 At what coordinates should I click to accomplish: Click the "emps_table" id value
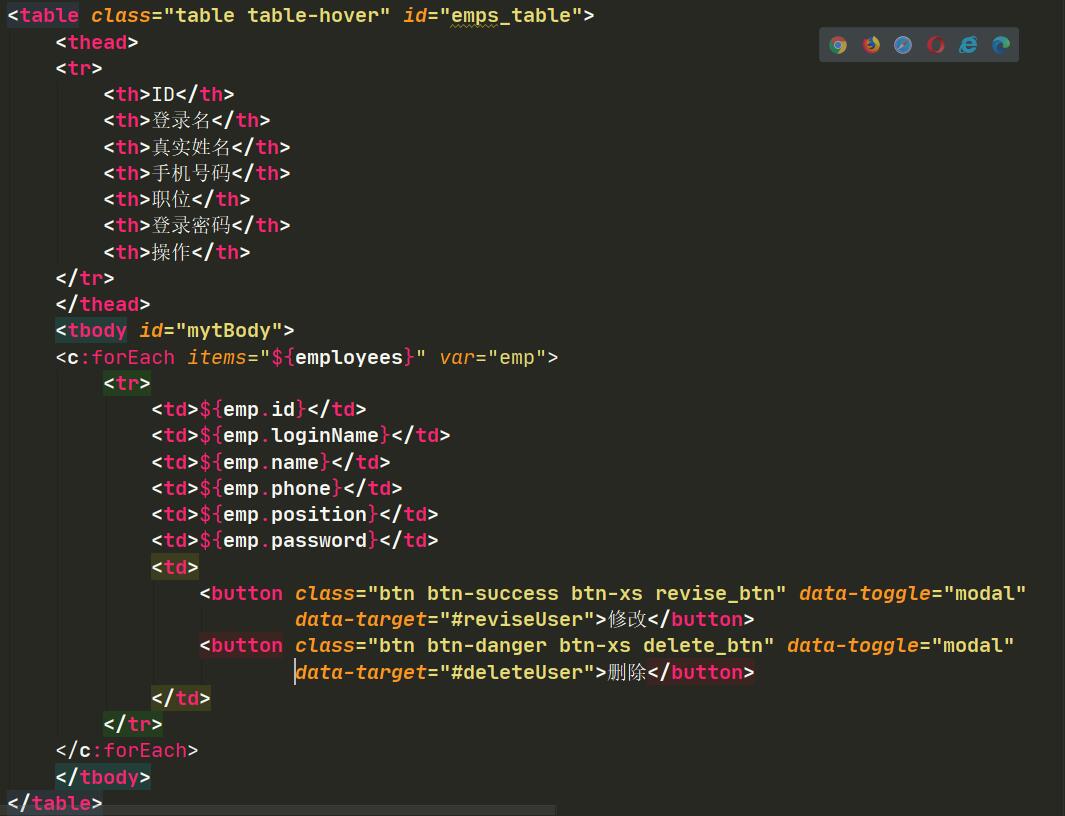511,16
